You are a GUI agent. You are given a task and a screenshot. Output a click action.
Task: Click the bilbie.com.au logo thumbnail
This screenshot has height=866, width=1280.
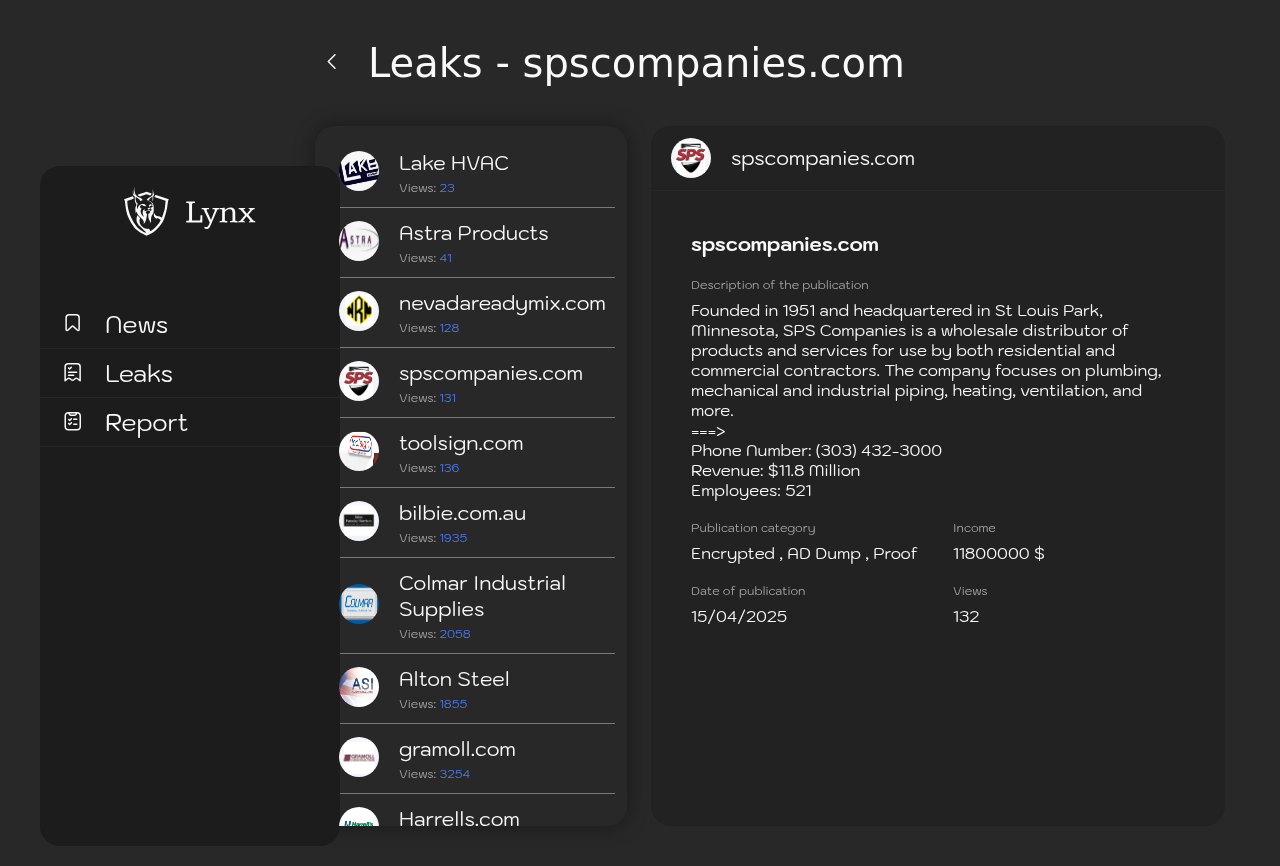coord(359,521)
